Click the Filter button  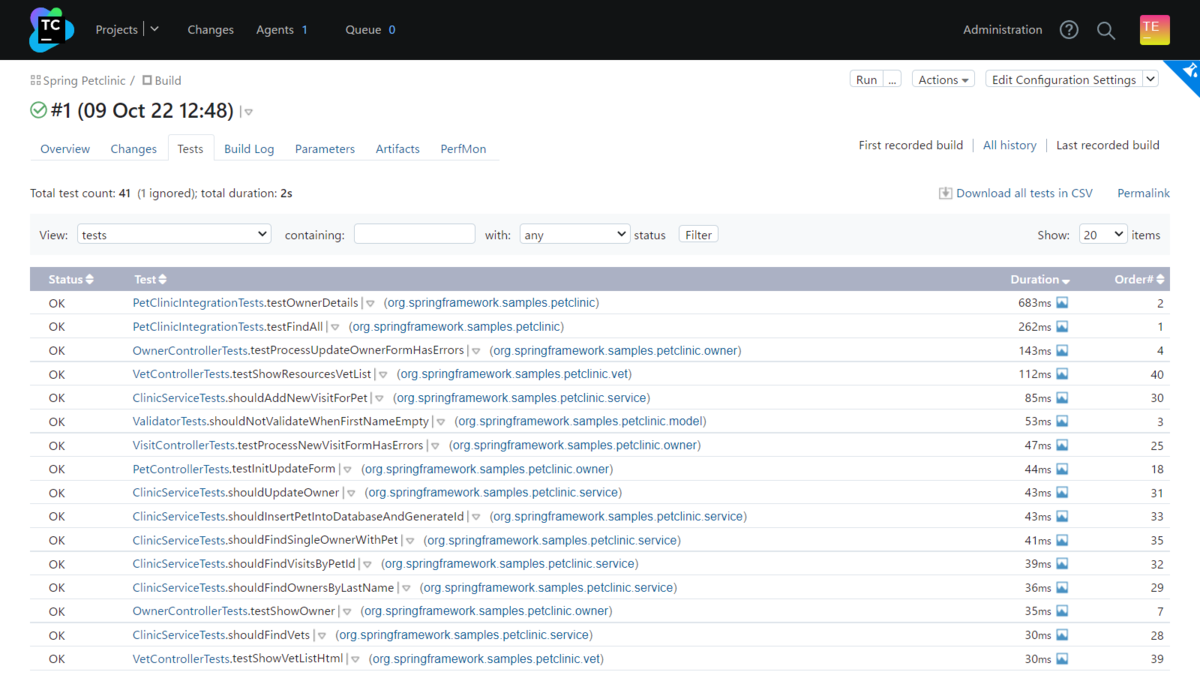[698, 235]
